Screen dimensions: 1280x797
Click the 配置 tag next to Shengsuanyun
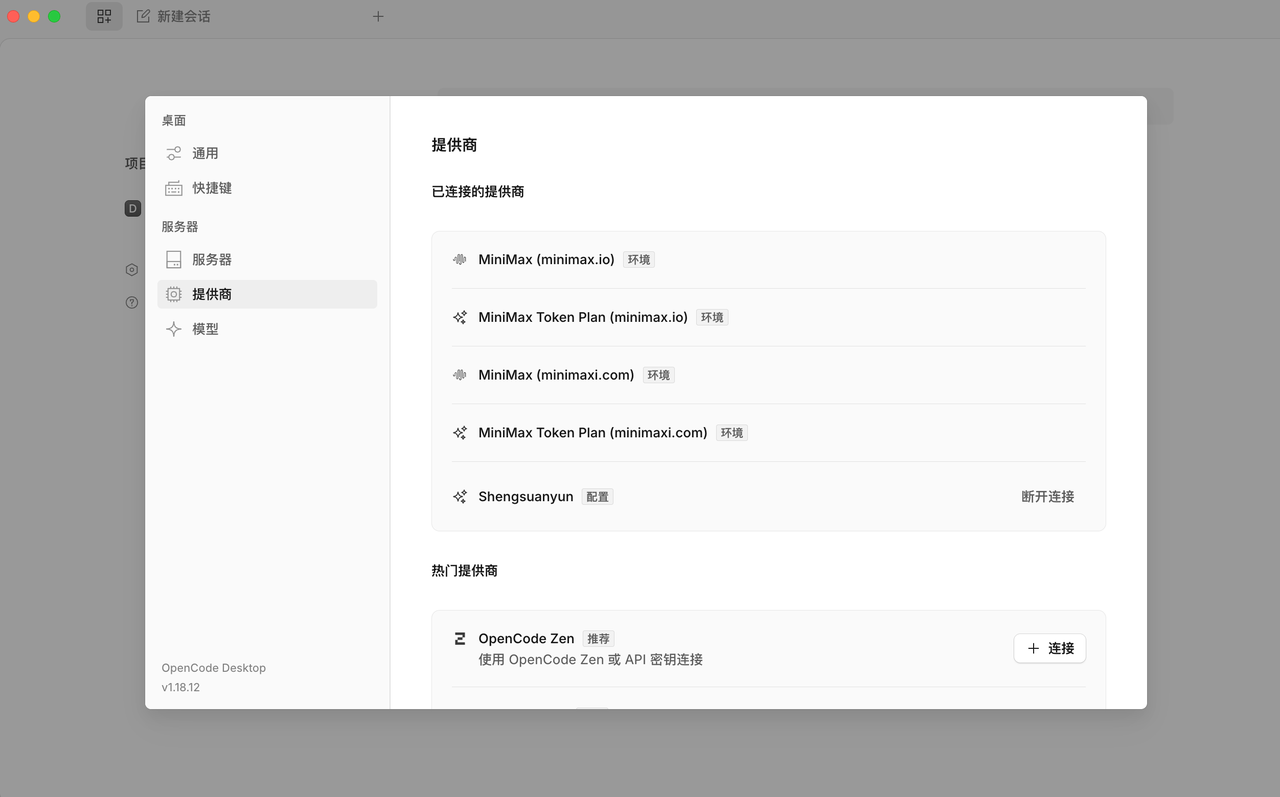click(598, 496)
